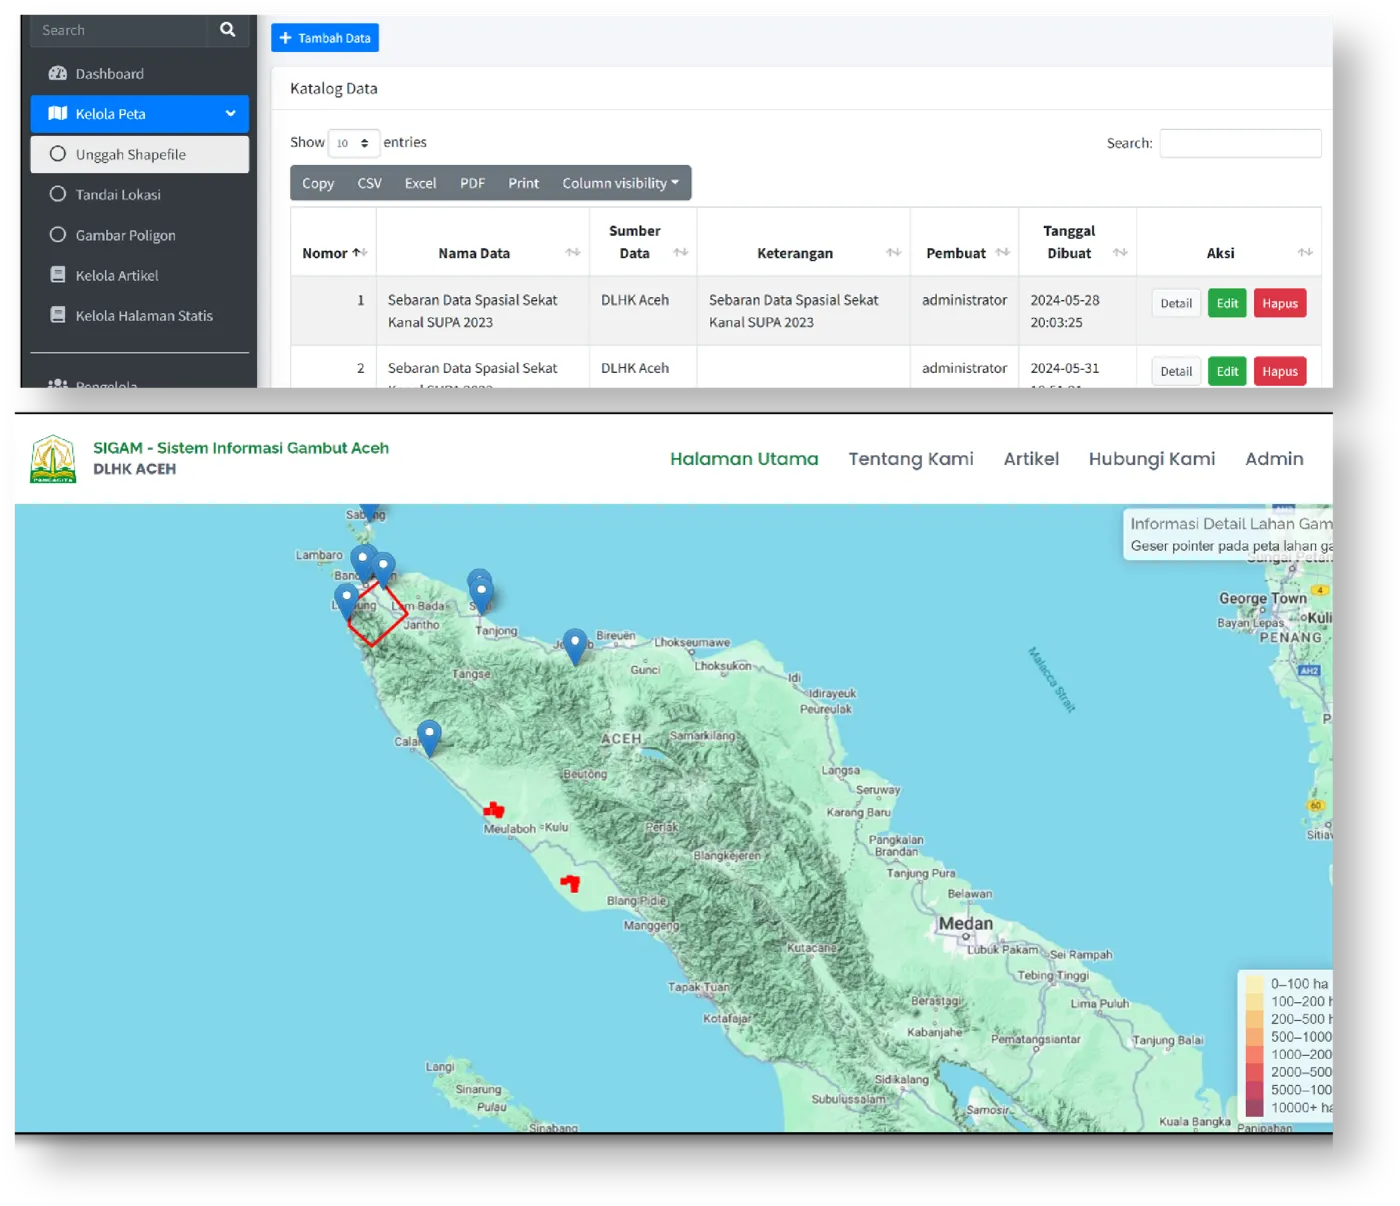Open the Tentang Kami page

911,459
